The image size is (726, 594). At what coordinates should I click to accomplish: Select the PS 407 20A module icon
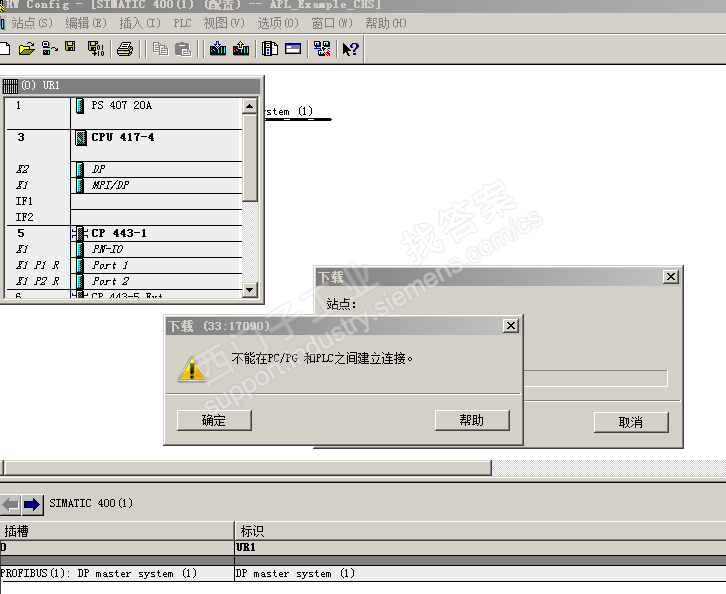80,106
